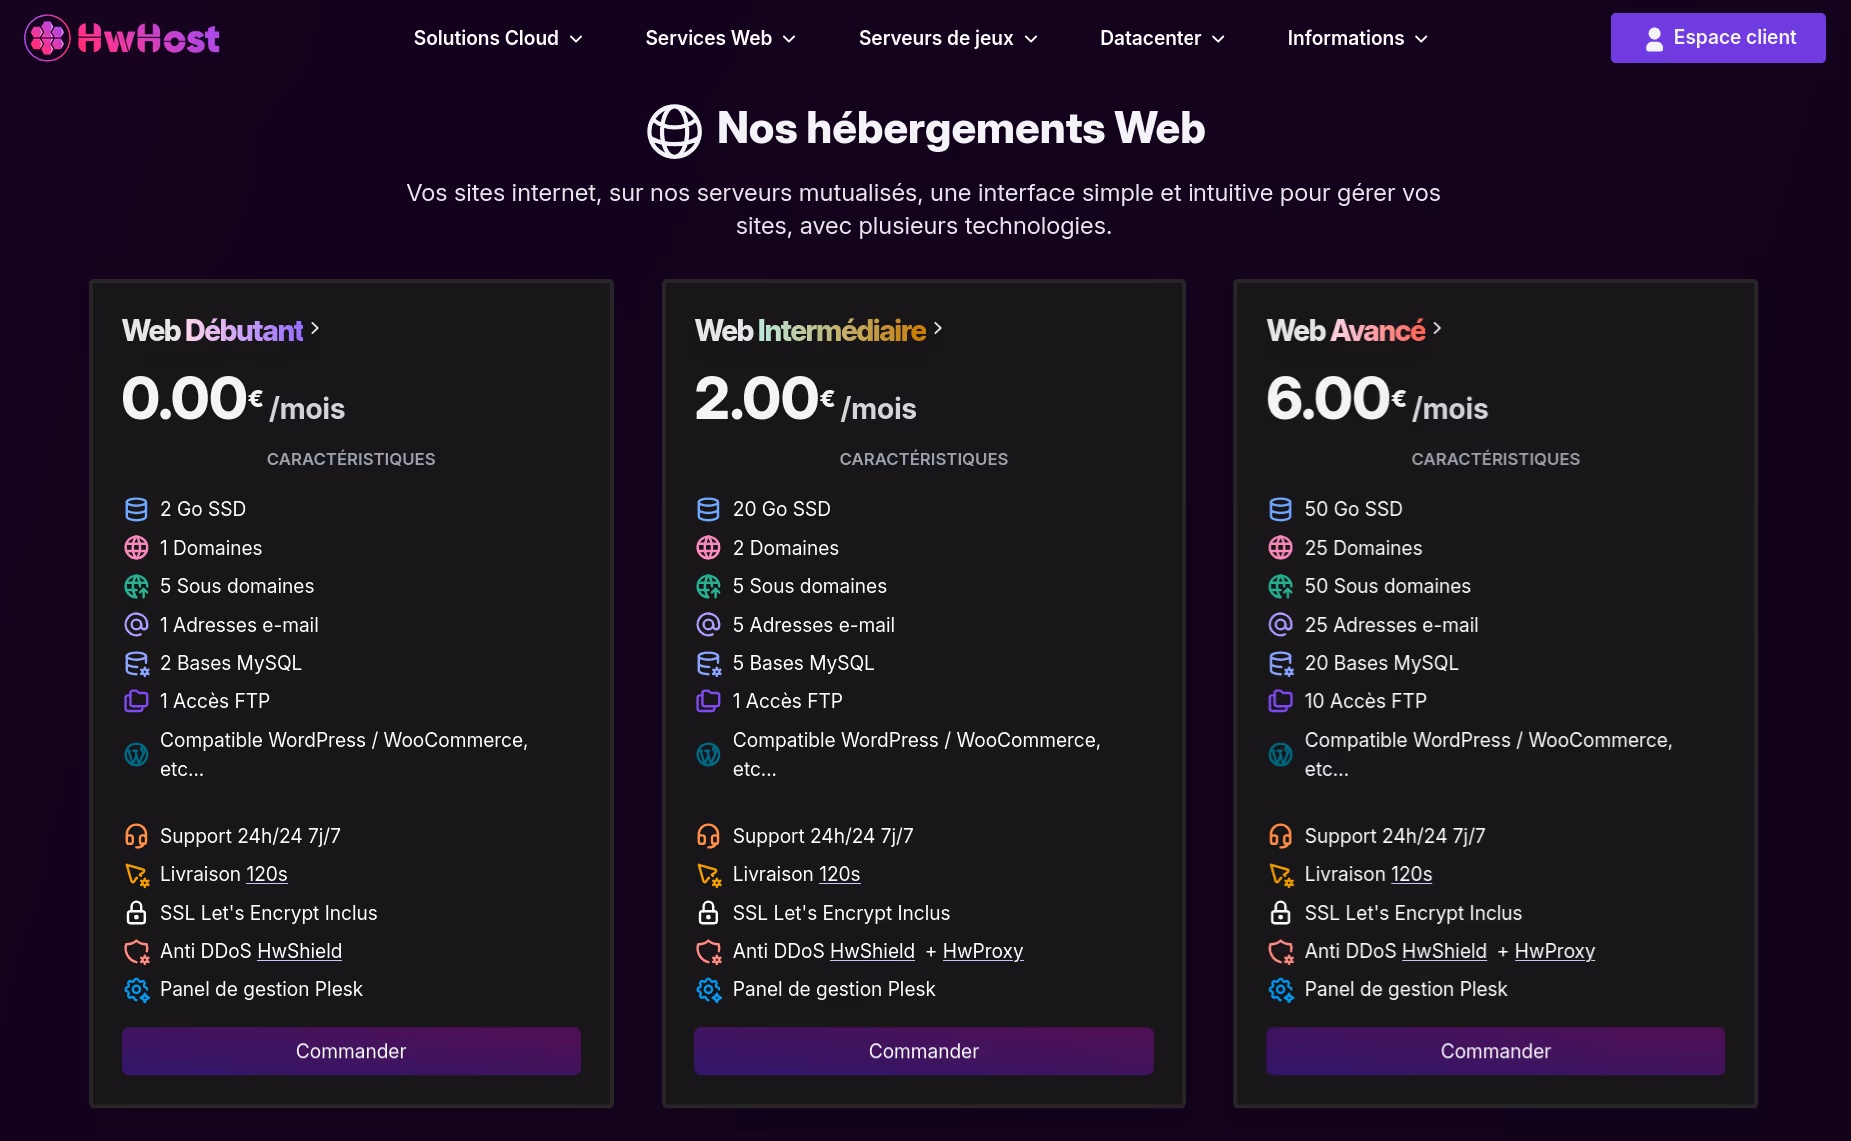Open the Informations dropdown

click(x=1357, y=38)
